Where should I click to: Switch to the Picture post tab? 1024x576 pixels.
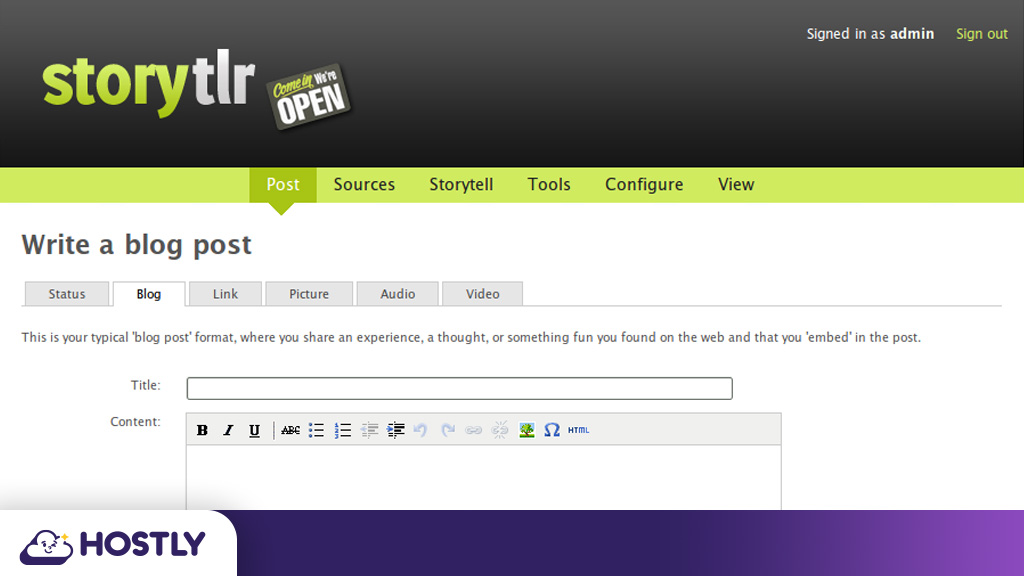tap(309, 294)
